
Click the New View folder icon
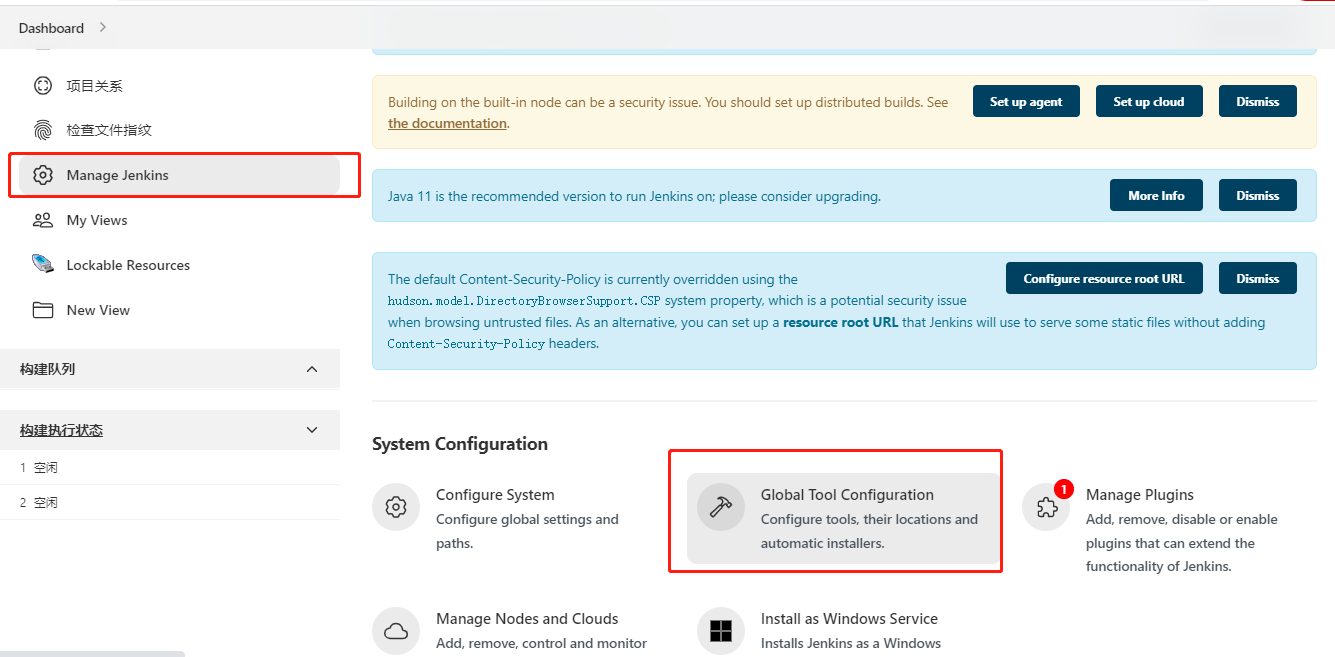coord(42,310)
